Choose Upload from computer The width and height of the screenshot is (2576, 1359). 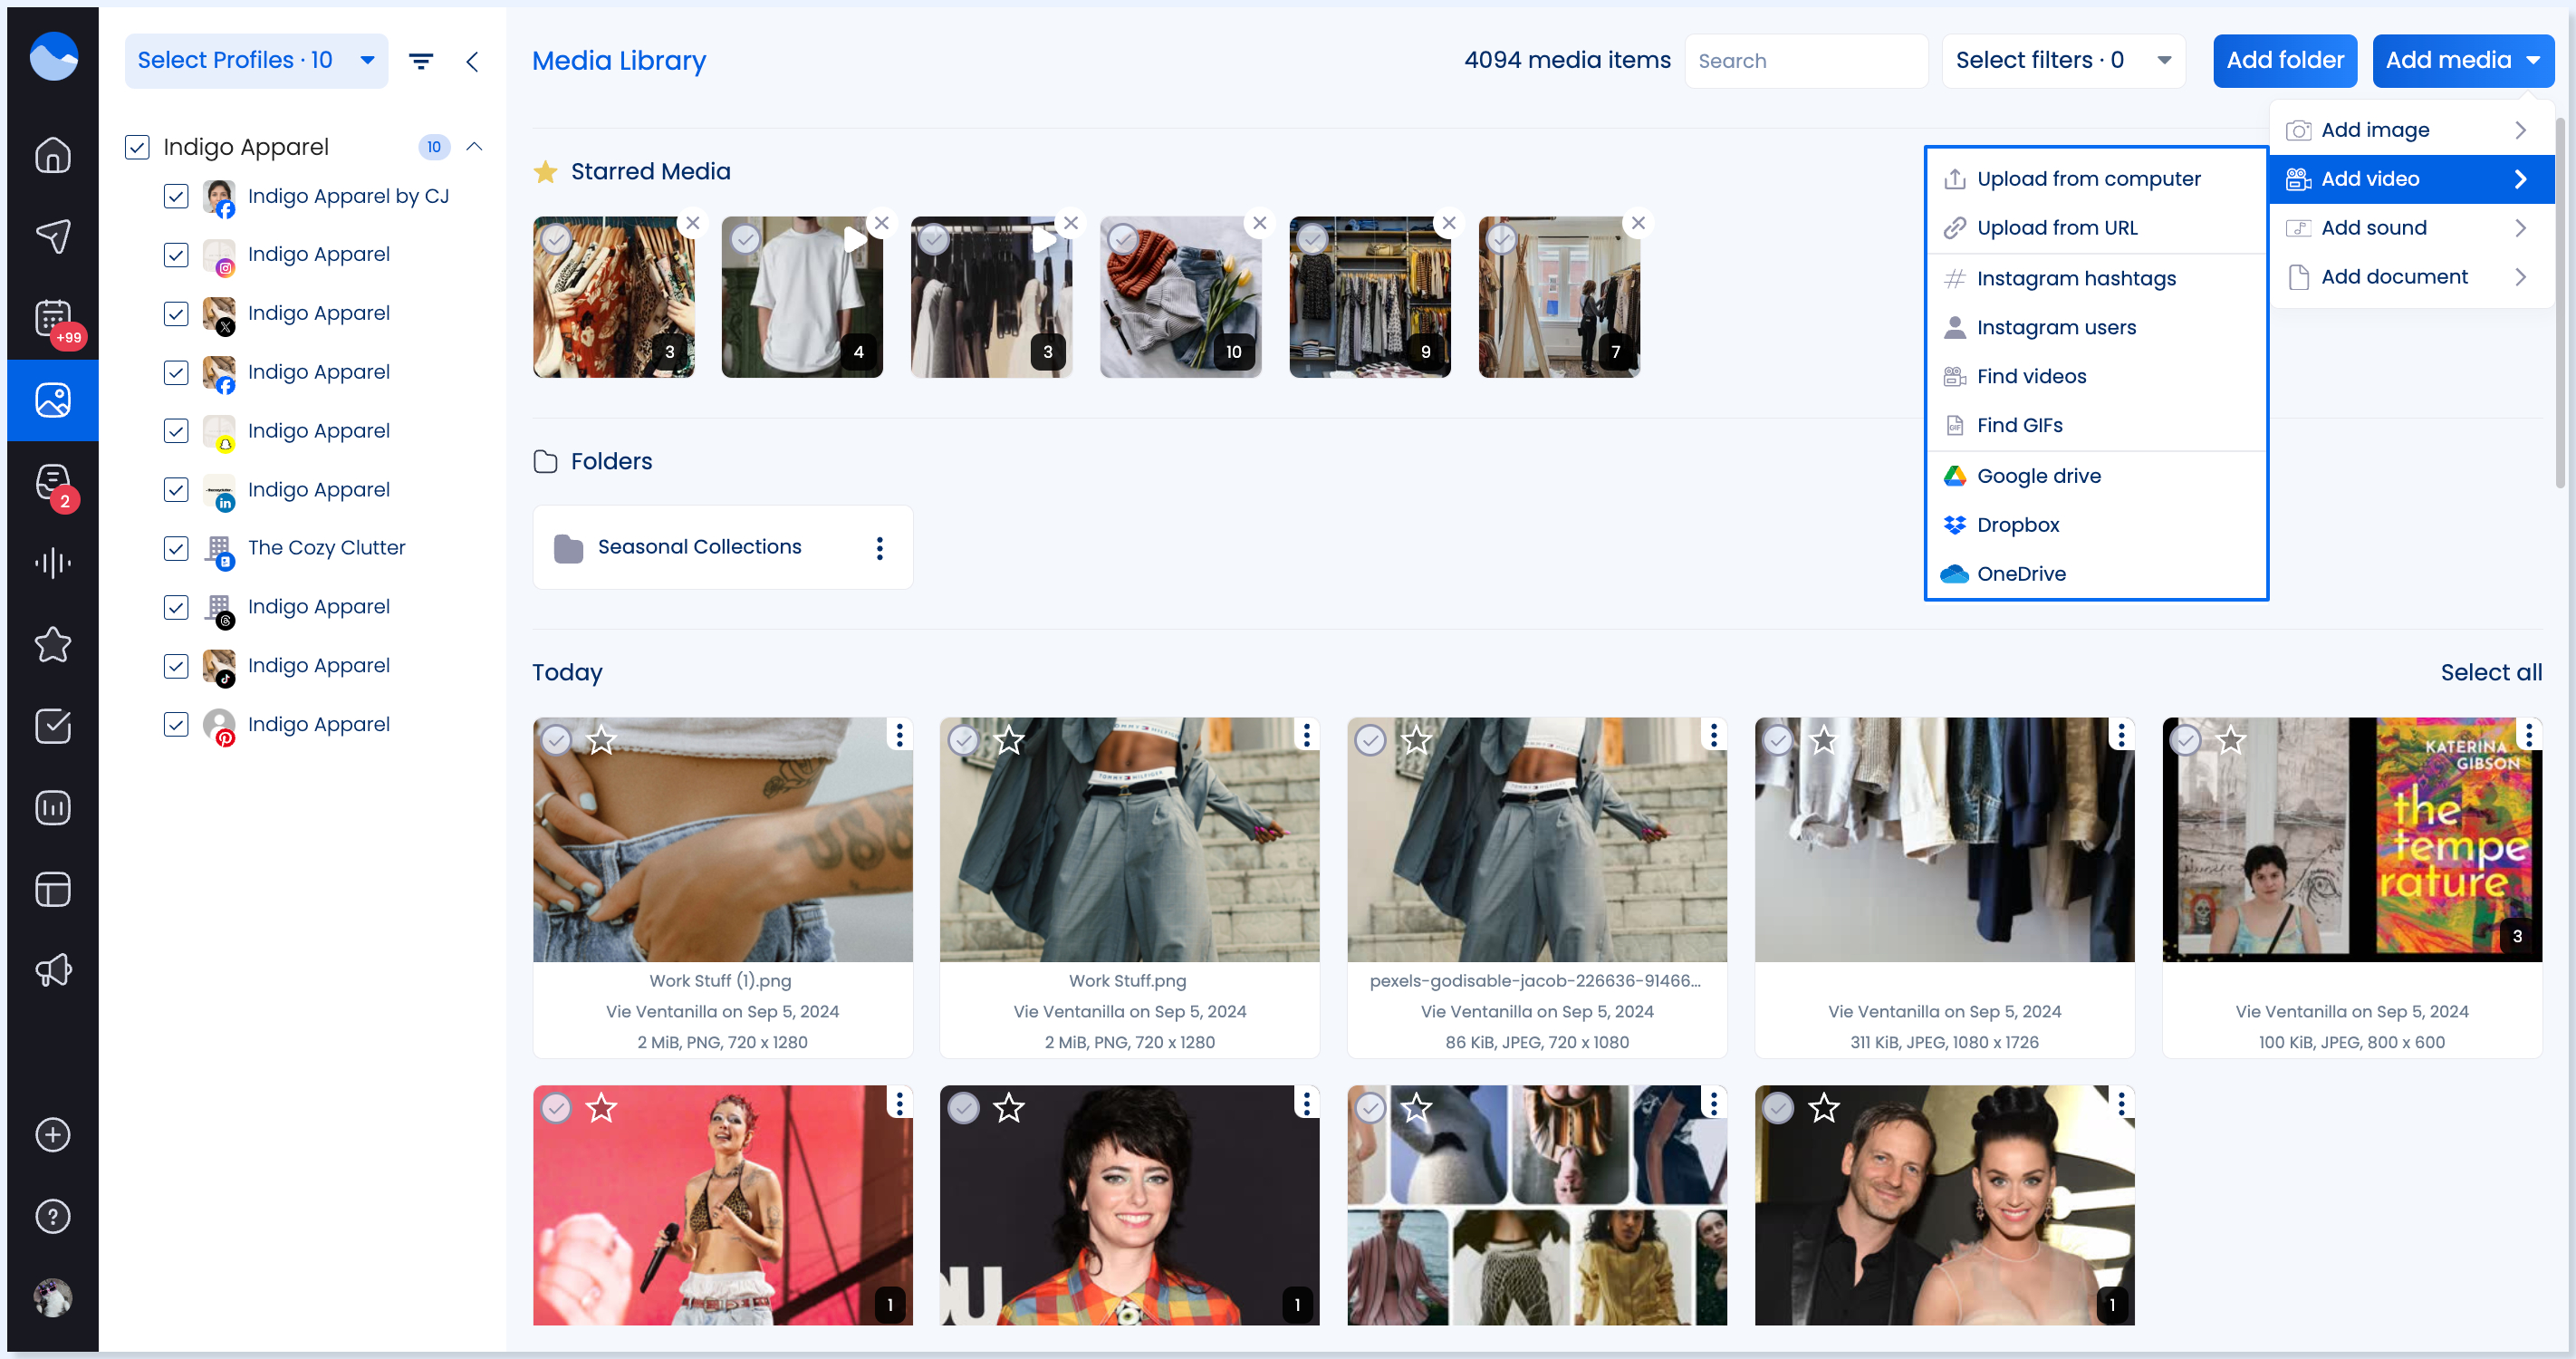2096,179
